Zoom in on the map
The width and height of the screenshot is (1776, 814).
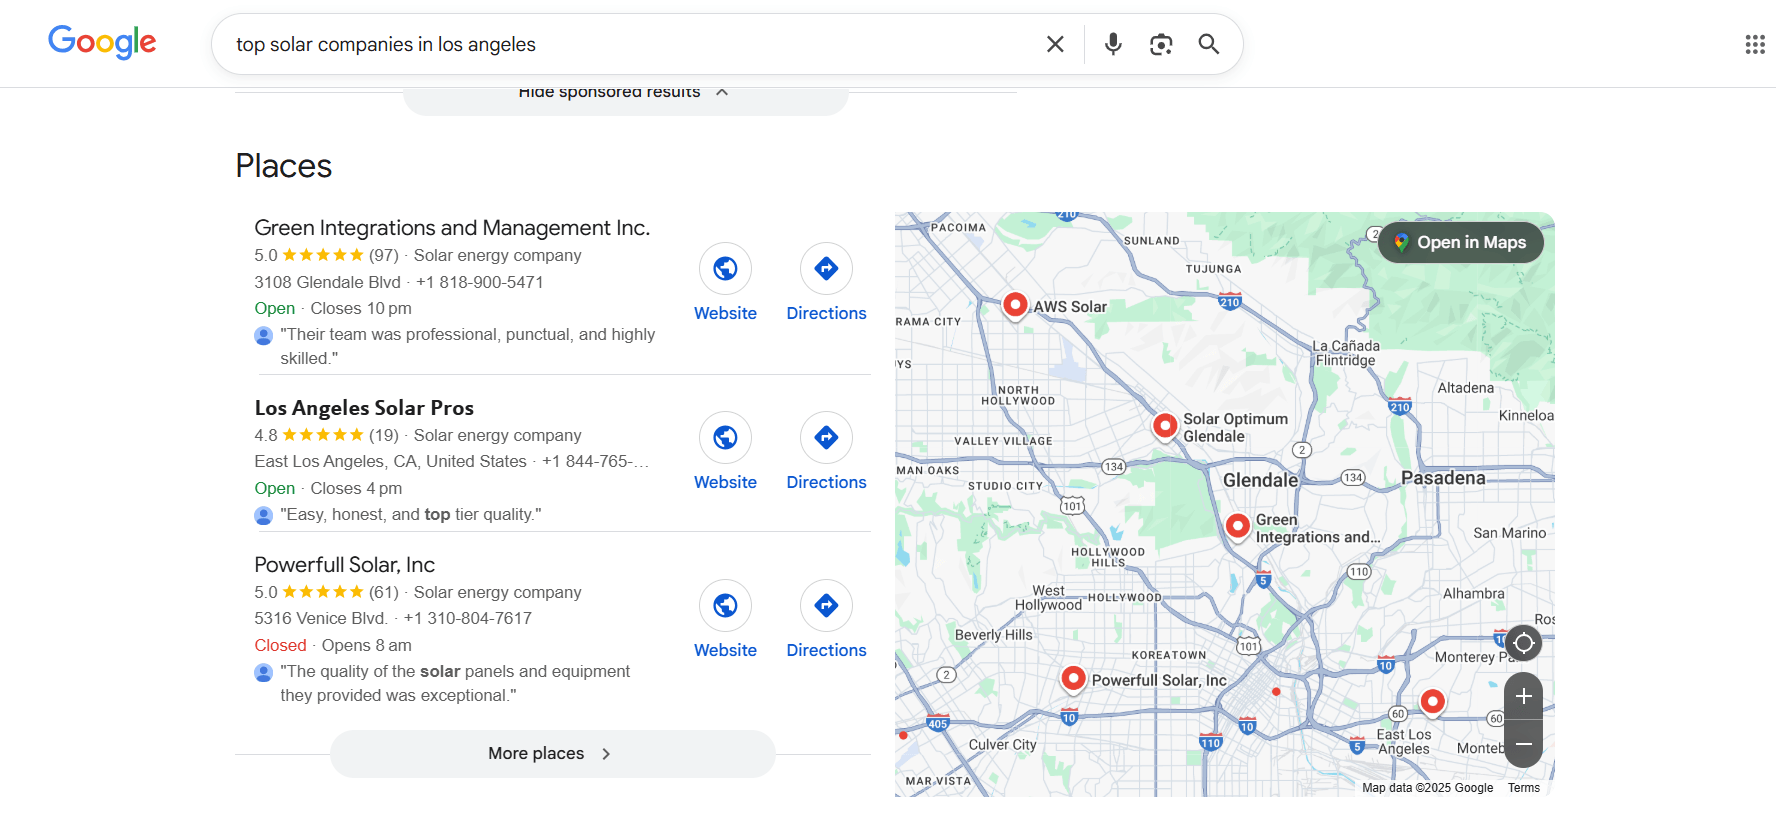(1524, 696)
